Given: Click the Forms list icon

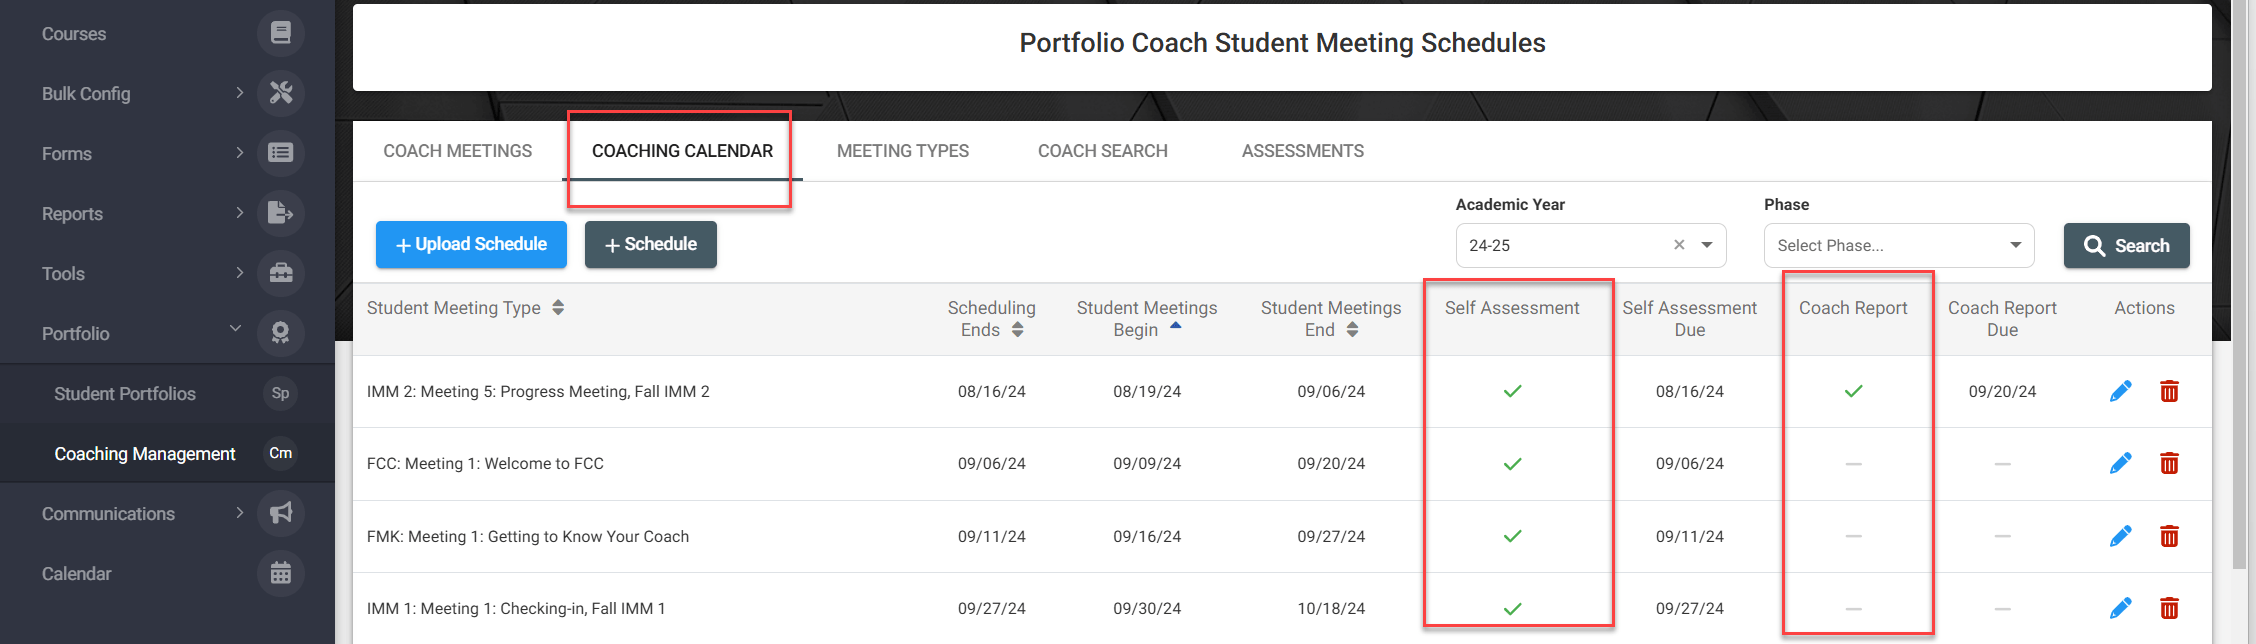Looking at the screenshot, I should click(x=281, y=153).
